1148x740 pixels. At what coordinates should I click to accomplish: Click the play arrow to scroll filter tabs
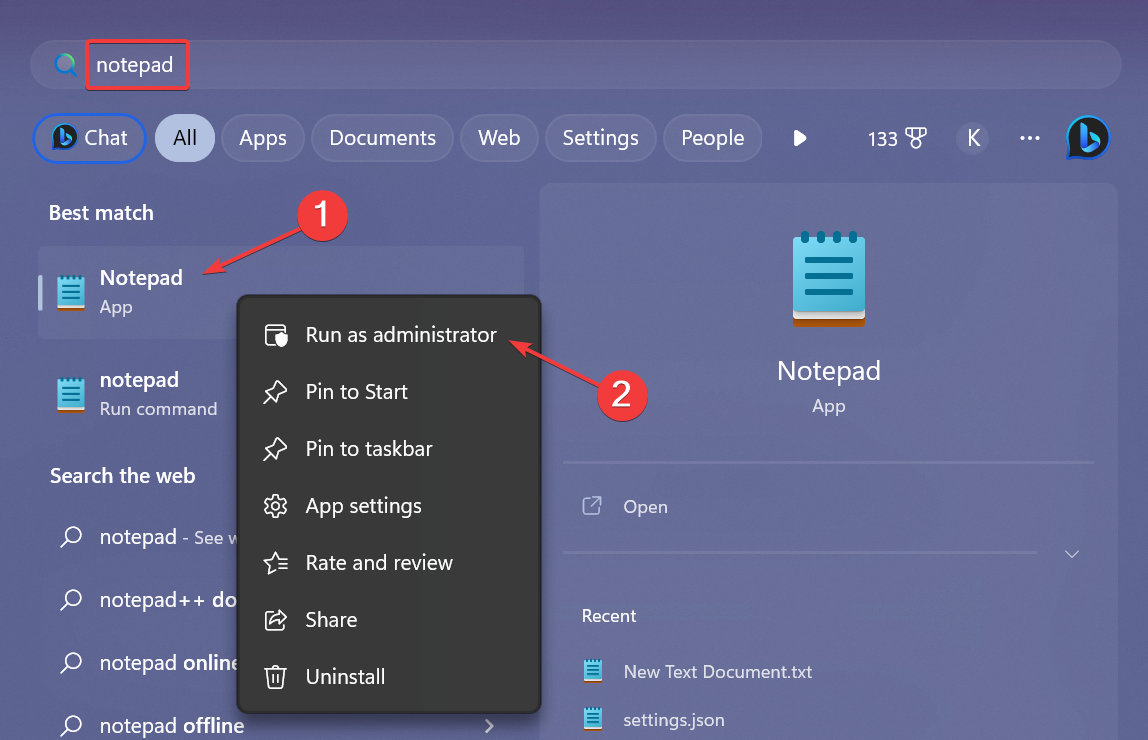[799, 138]
